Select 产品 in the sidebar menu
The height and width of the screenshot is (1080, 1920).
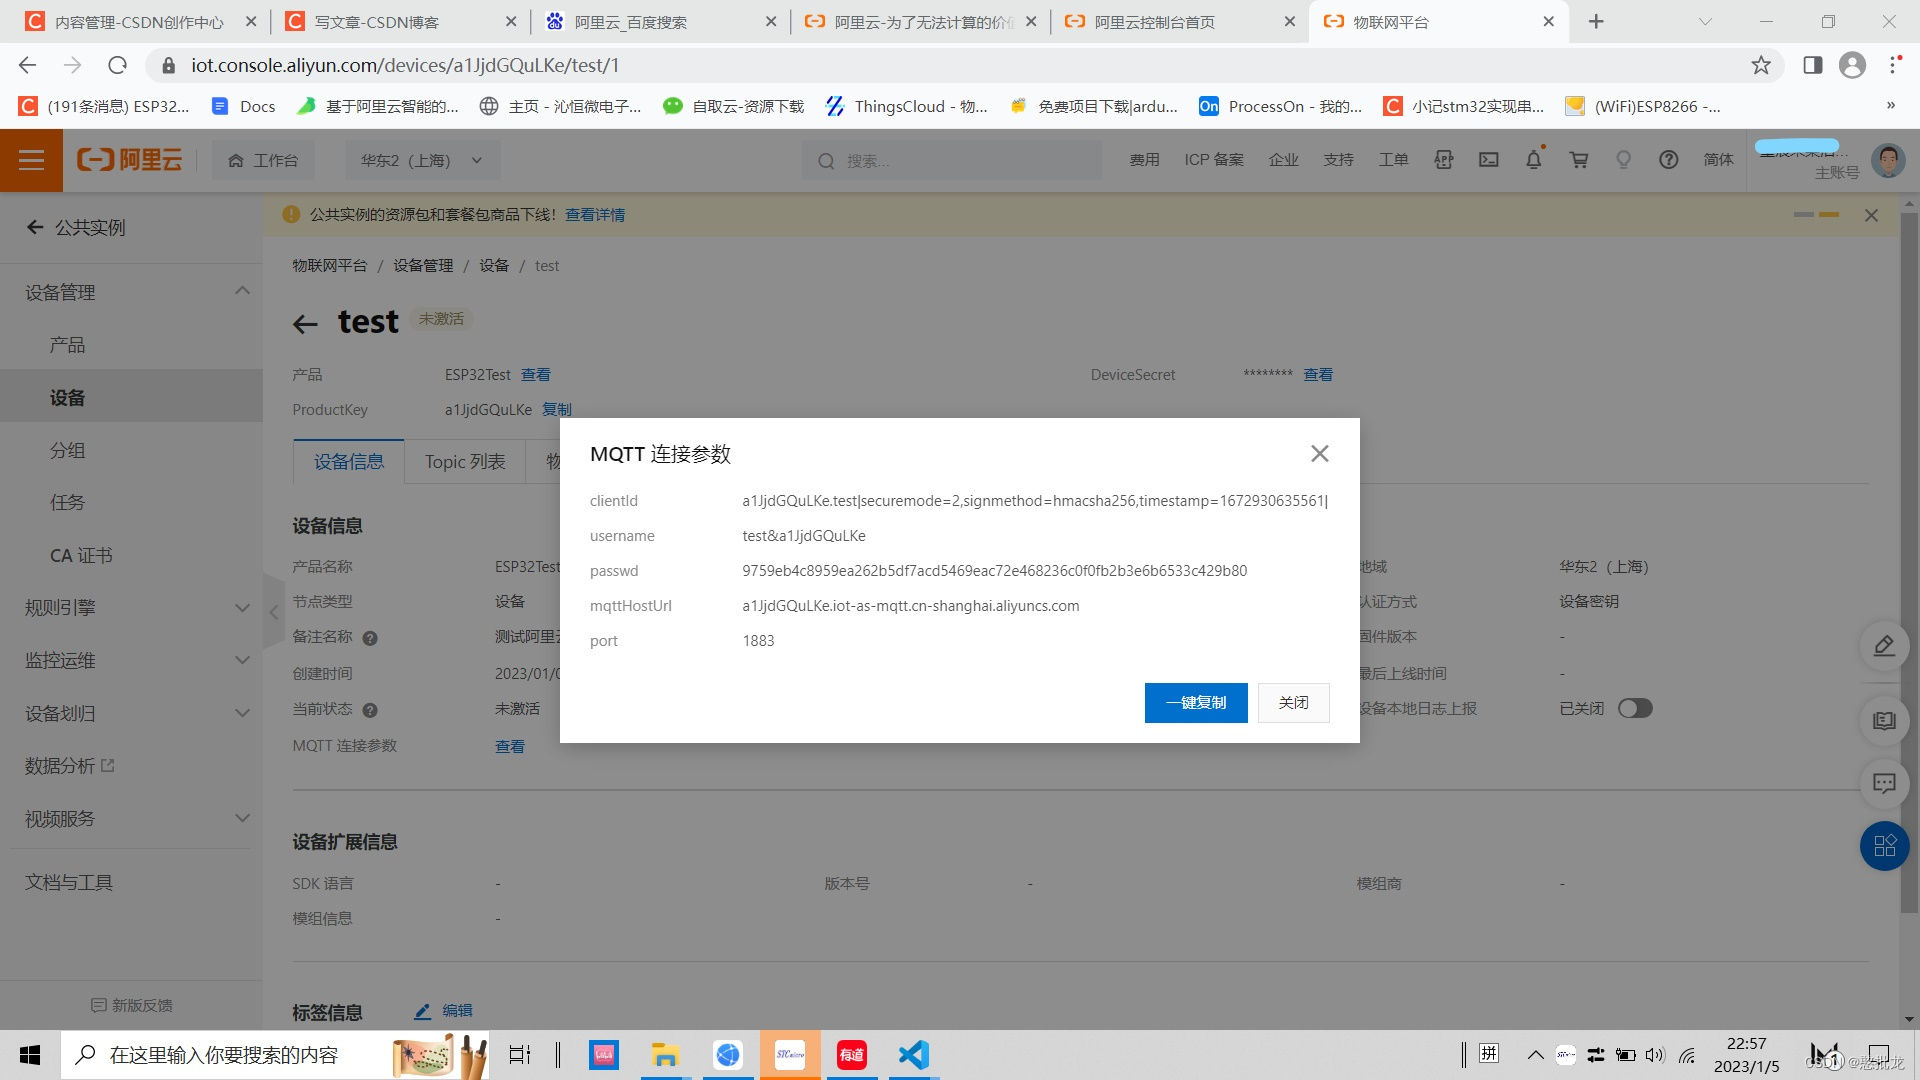point(68,345)
